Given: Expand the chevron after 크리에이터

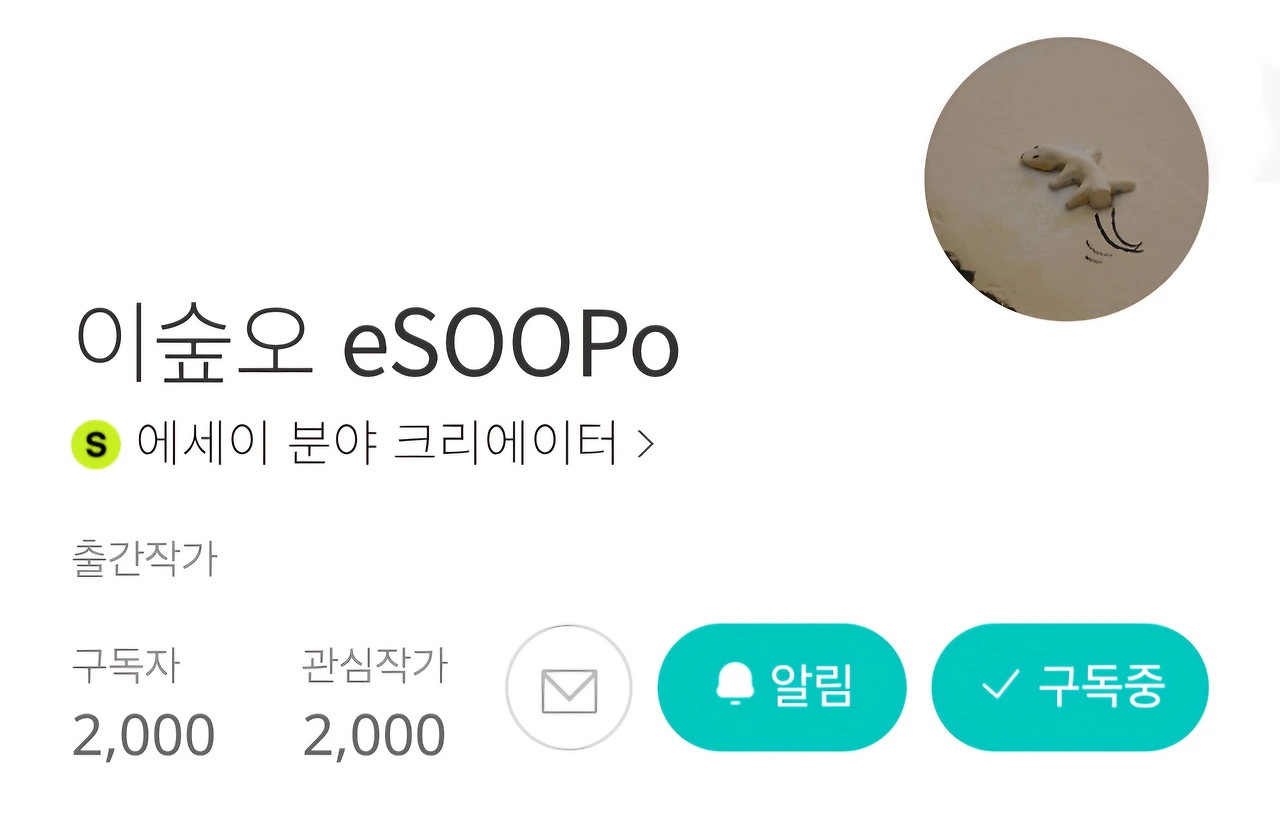Looking at the screenshot, I should click(646, 444).
